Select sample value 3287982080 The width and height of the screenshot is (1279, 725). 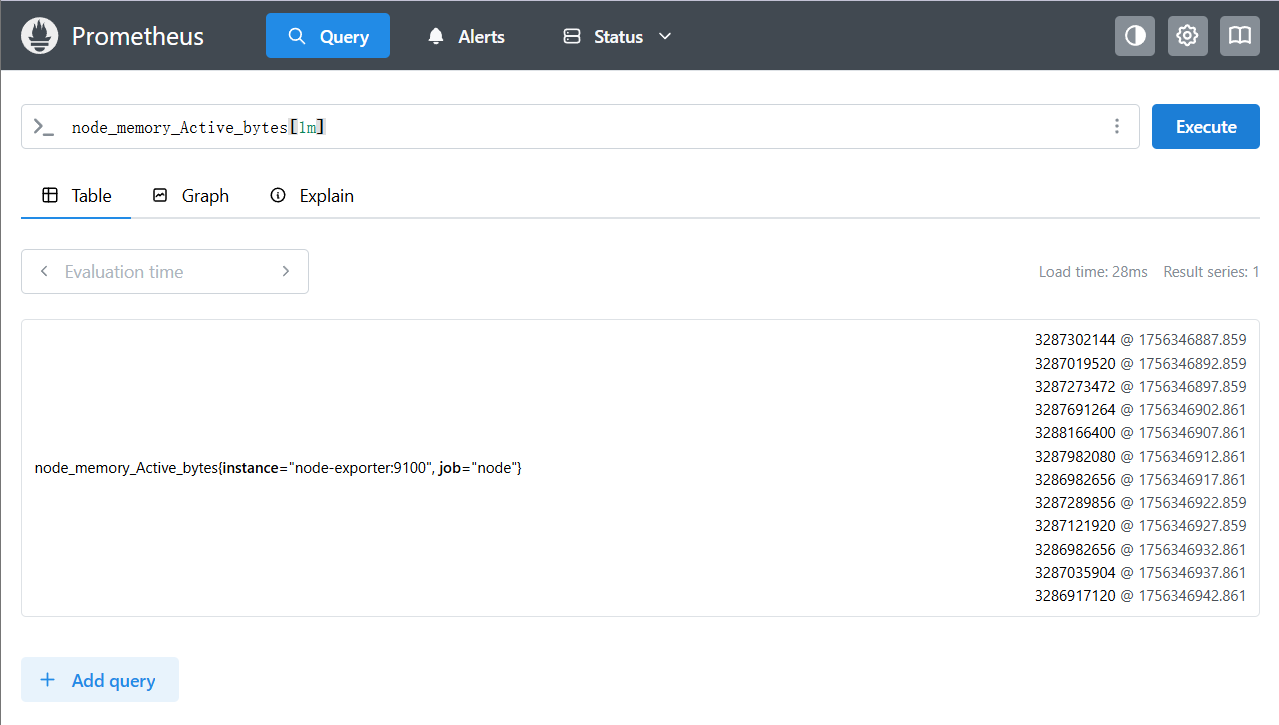click(x=1075, y=456)
